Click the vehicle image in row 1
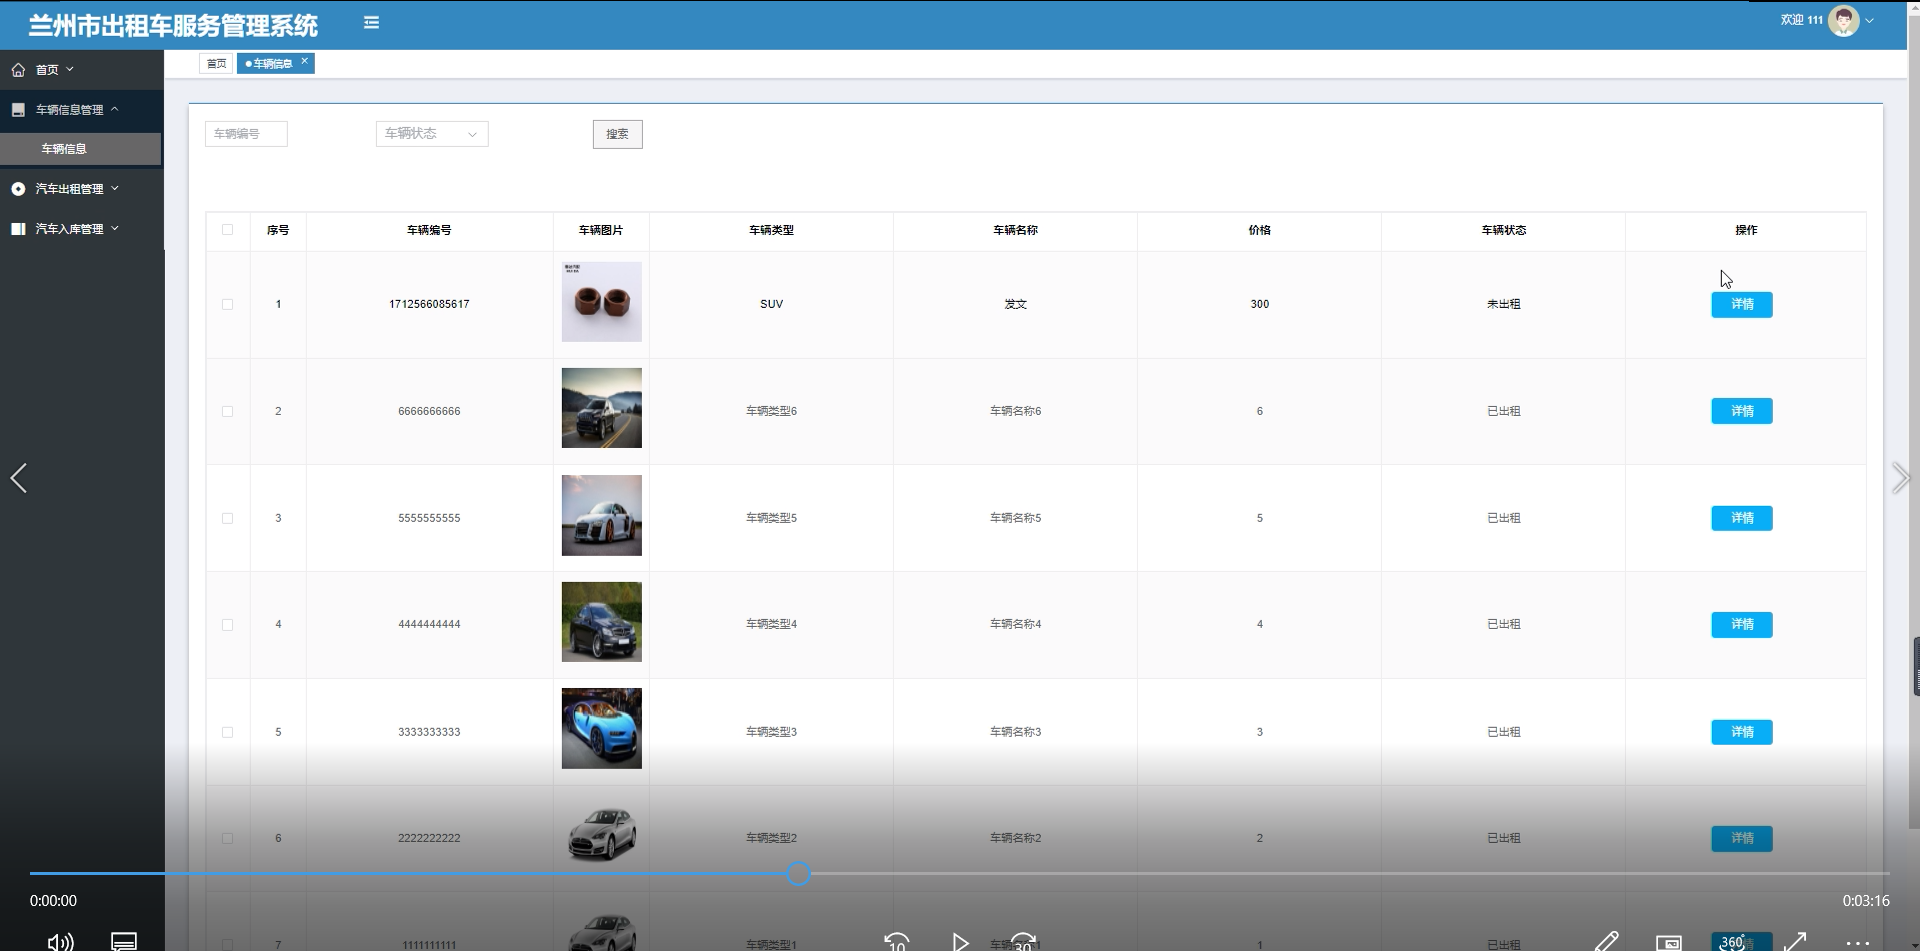 601,302
